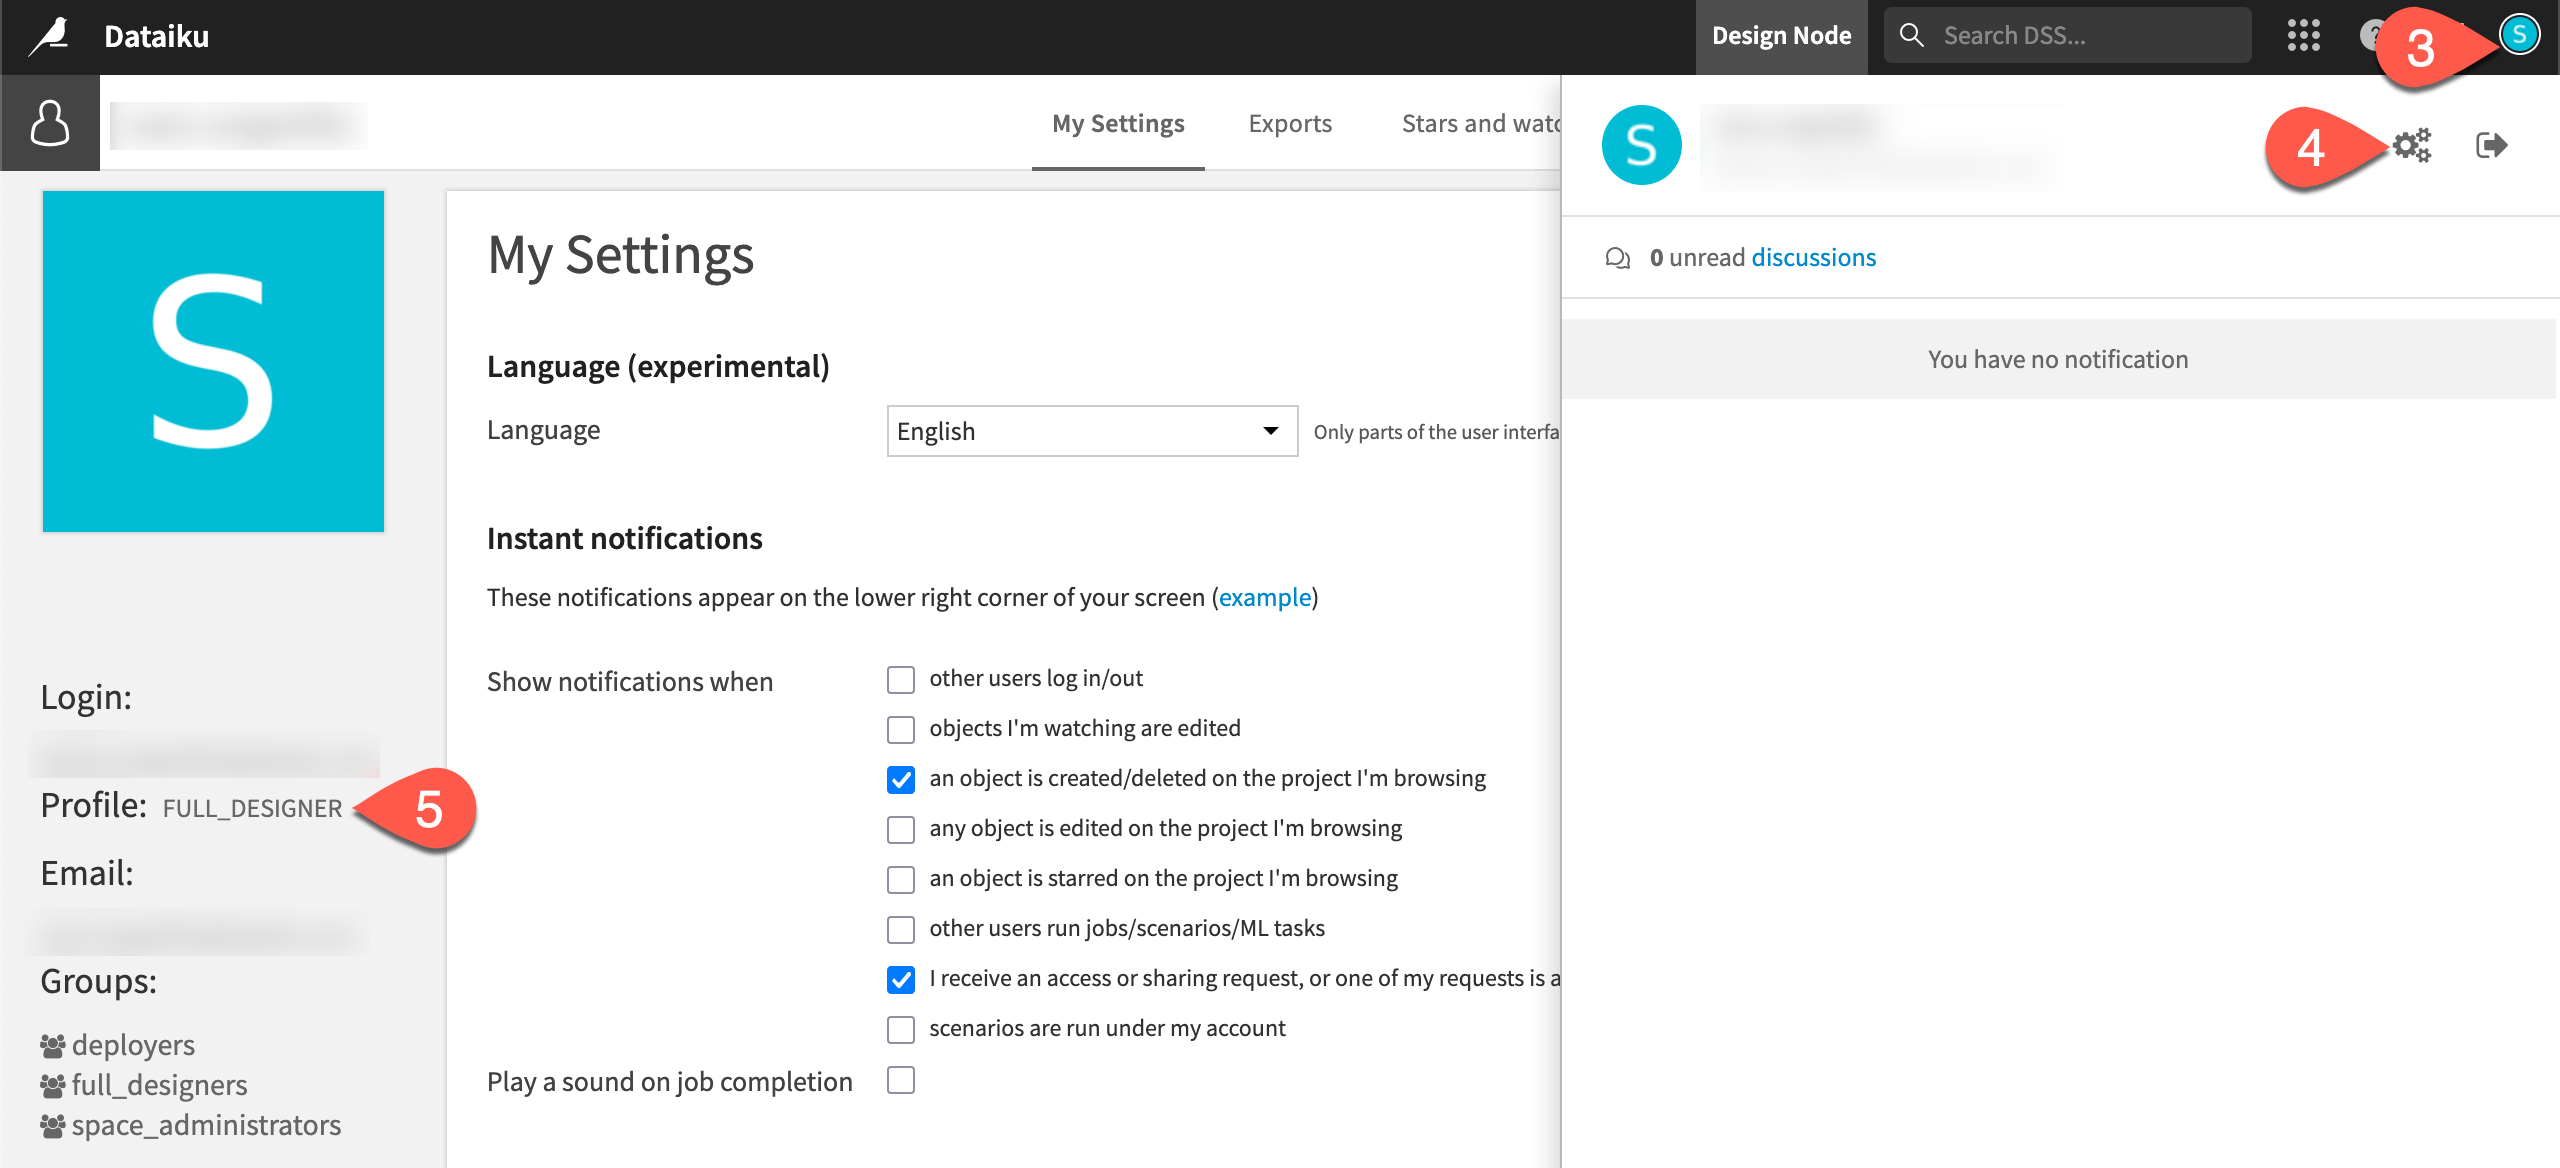Screen dimensions: 2560x1168
Task: Open the Language dropdown
Action: click(1092, 431)
